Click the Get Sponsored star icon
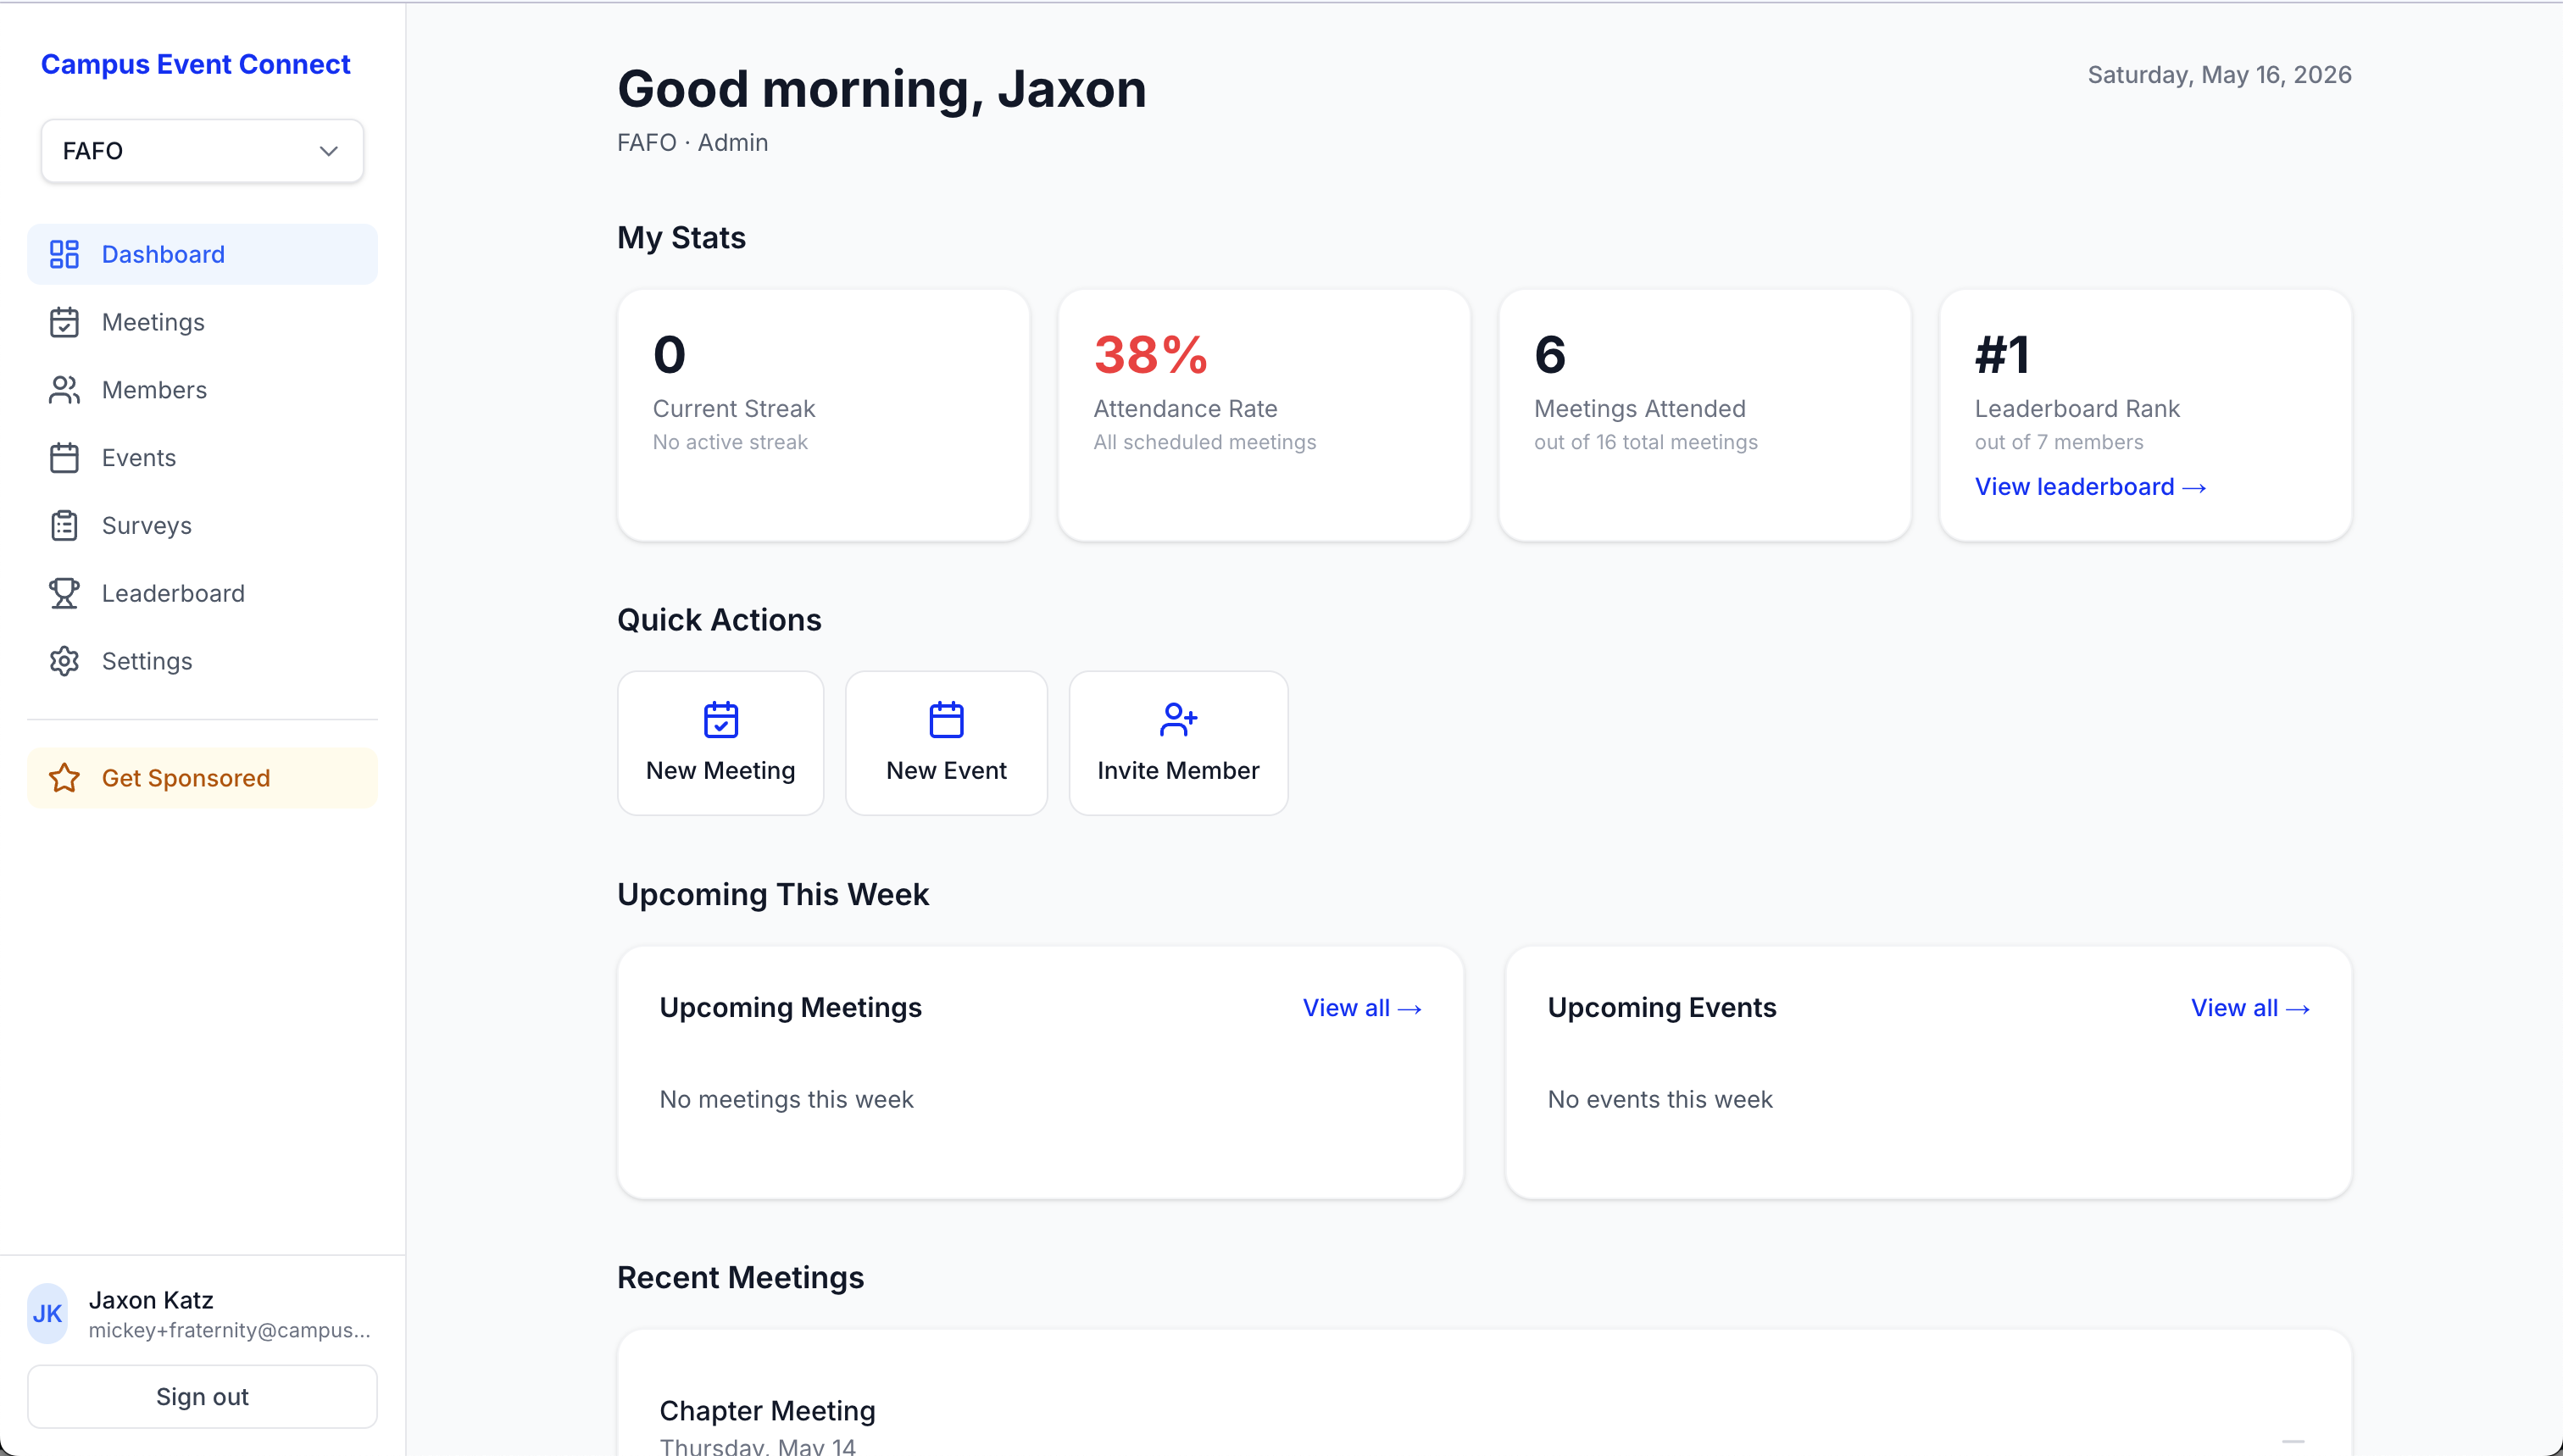2563x1456 pixels. click(x=64, y=778)
